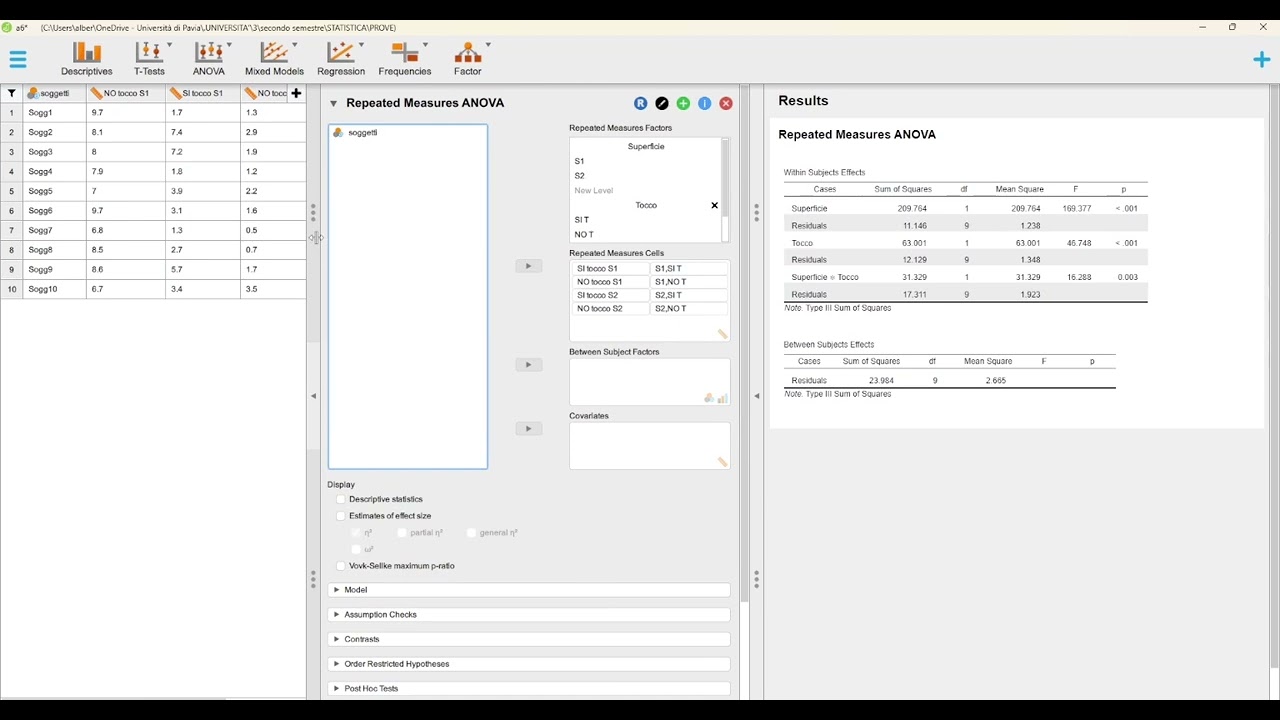Click the Repeated Measures ANOVA results title
Viewport: 1280px width, 720px height.
pos(857,134)
